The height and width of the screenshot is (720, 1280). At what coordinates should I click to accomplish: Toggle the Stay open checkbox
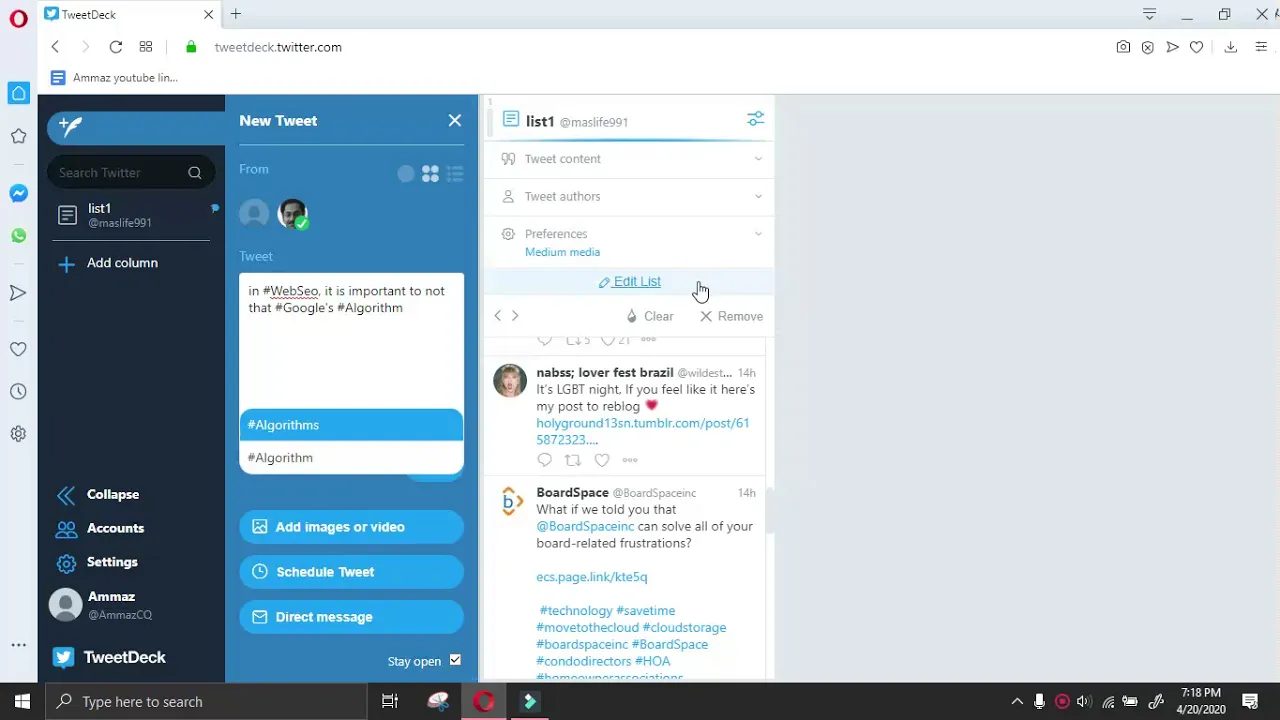[x=455, y=660]
